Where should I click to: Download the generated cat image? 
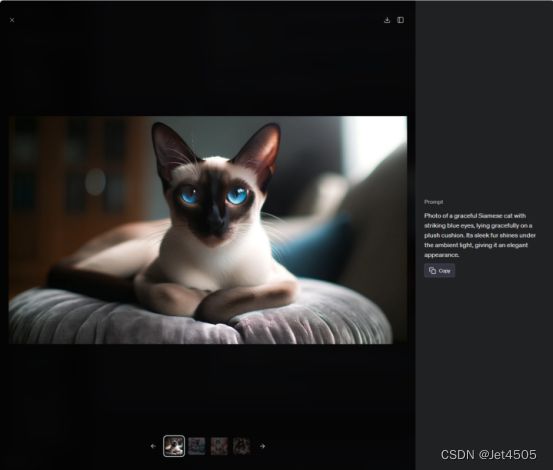387,20
